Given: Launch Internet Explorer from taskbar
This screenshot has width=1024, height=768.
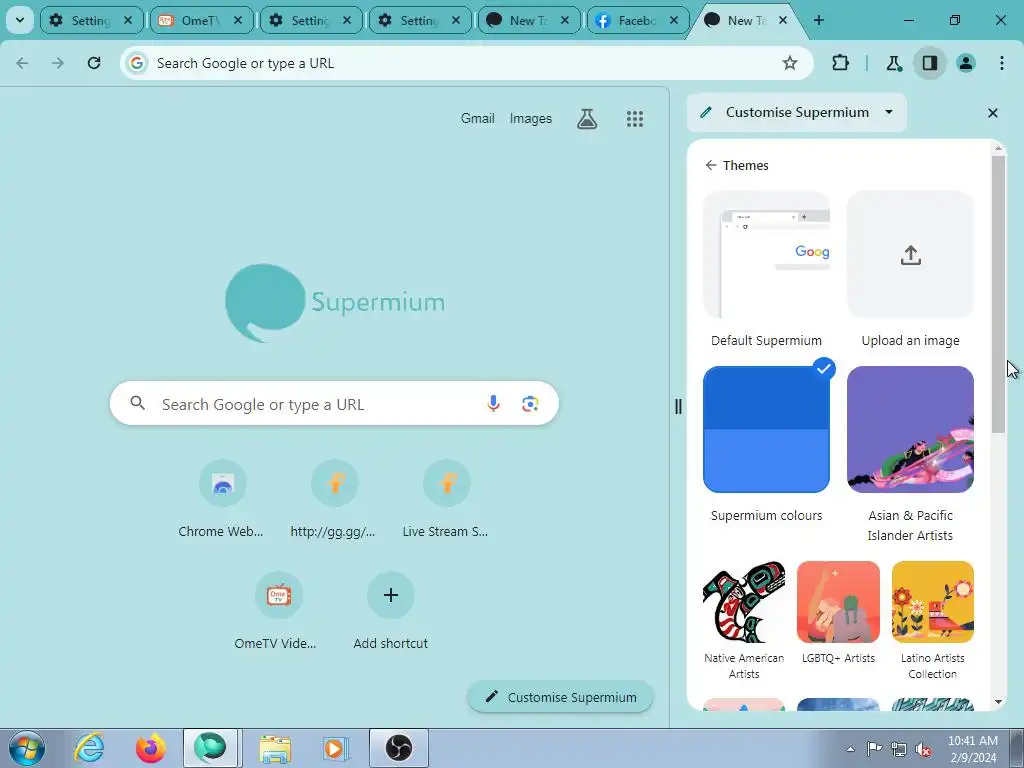Looking at the screenshot, I should (x=89, y=748).
